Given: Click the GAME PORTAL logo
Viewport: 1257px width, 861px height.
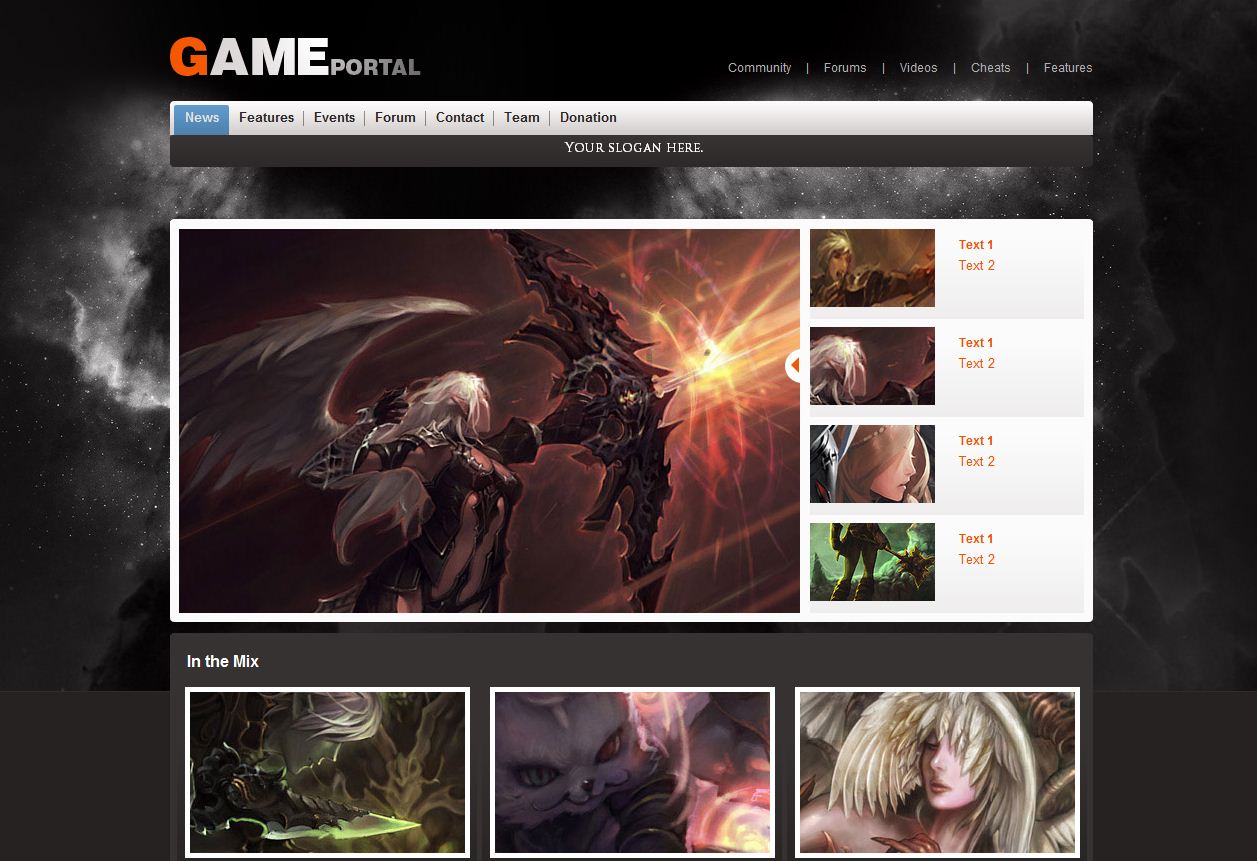Looking at the screenshot, I should [295, 58].
